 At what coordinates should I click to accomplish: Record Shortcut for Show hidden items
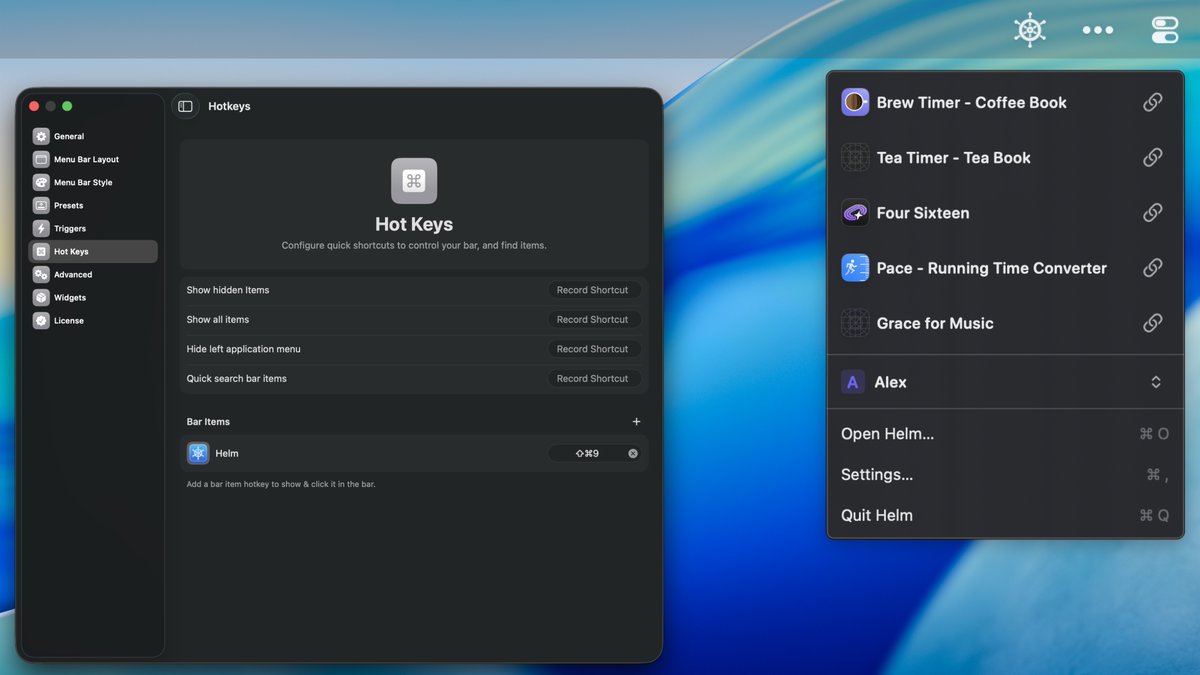click(x=594, y=289)
